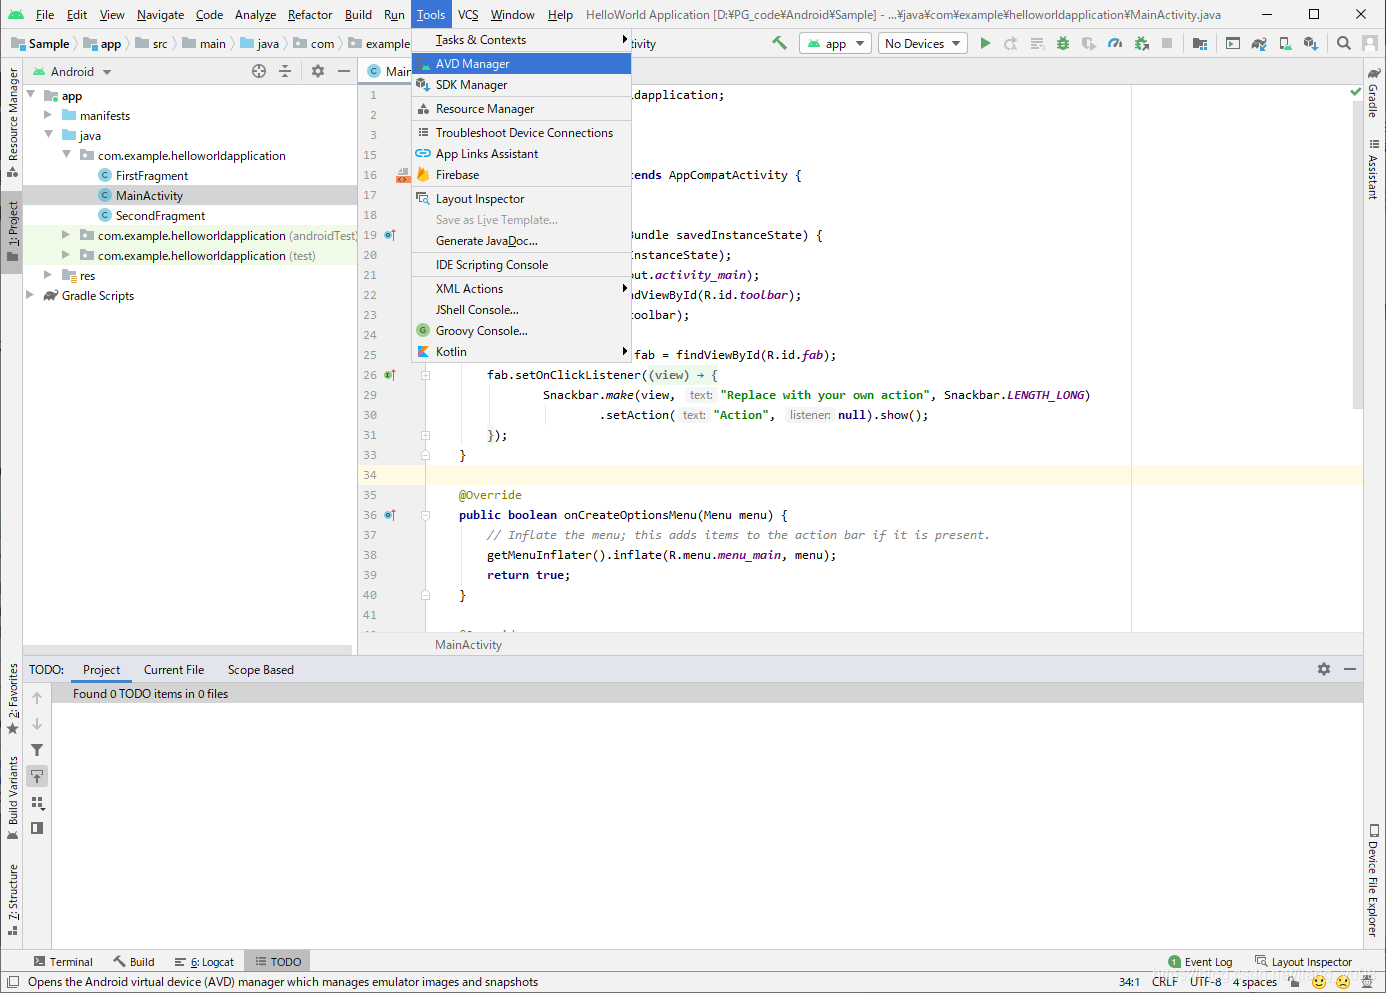Click the CRLF line separator indicator
This screenshot has width=1386, height=993.
(1164, 982)
